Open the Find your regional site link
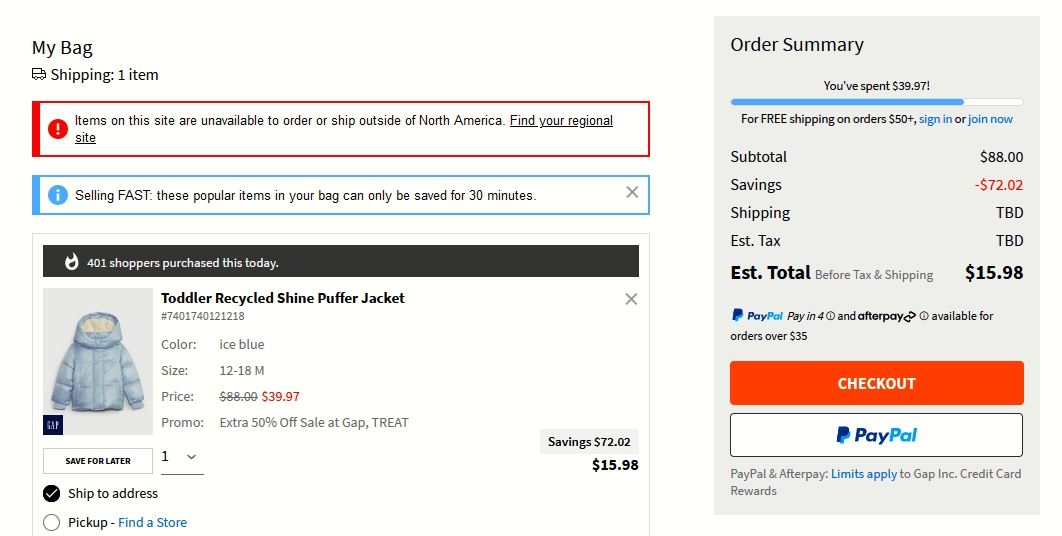The image size is (1062, 536). (x=343, y=129)
